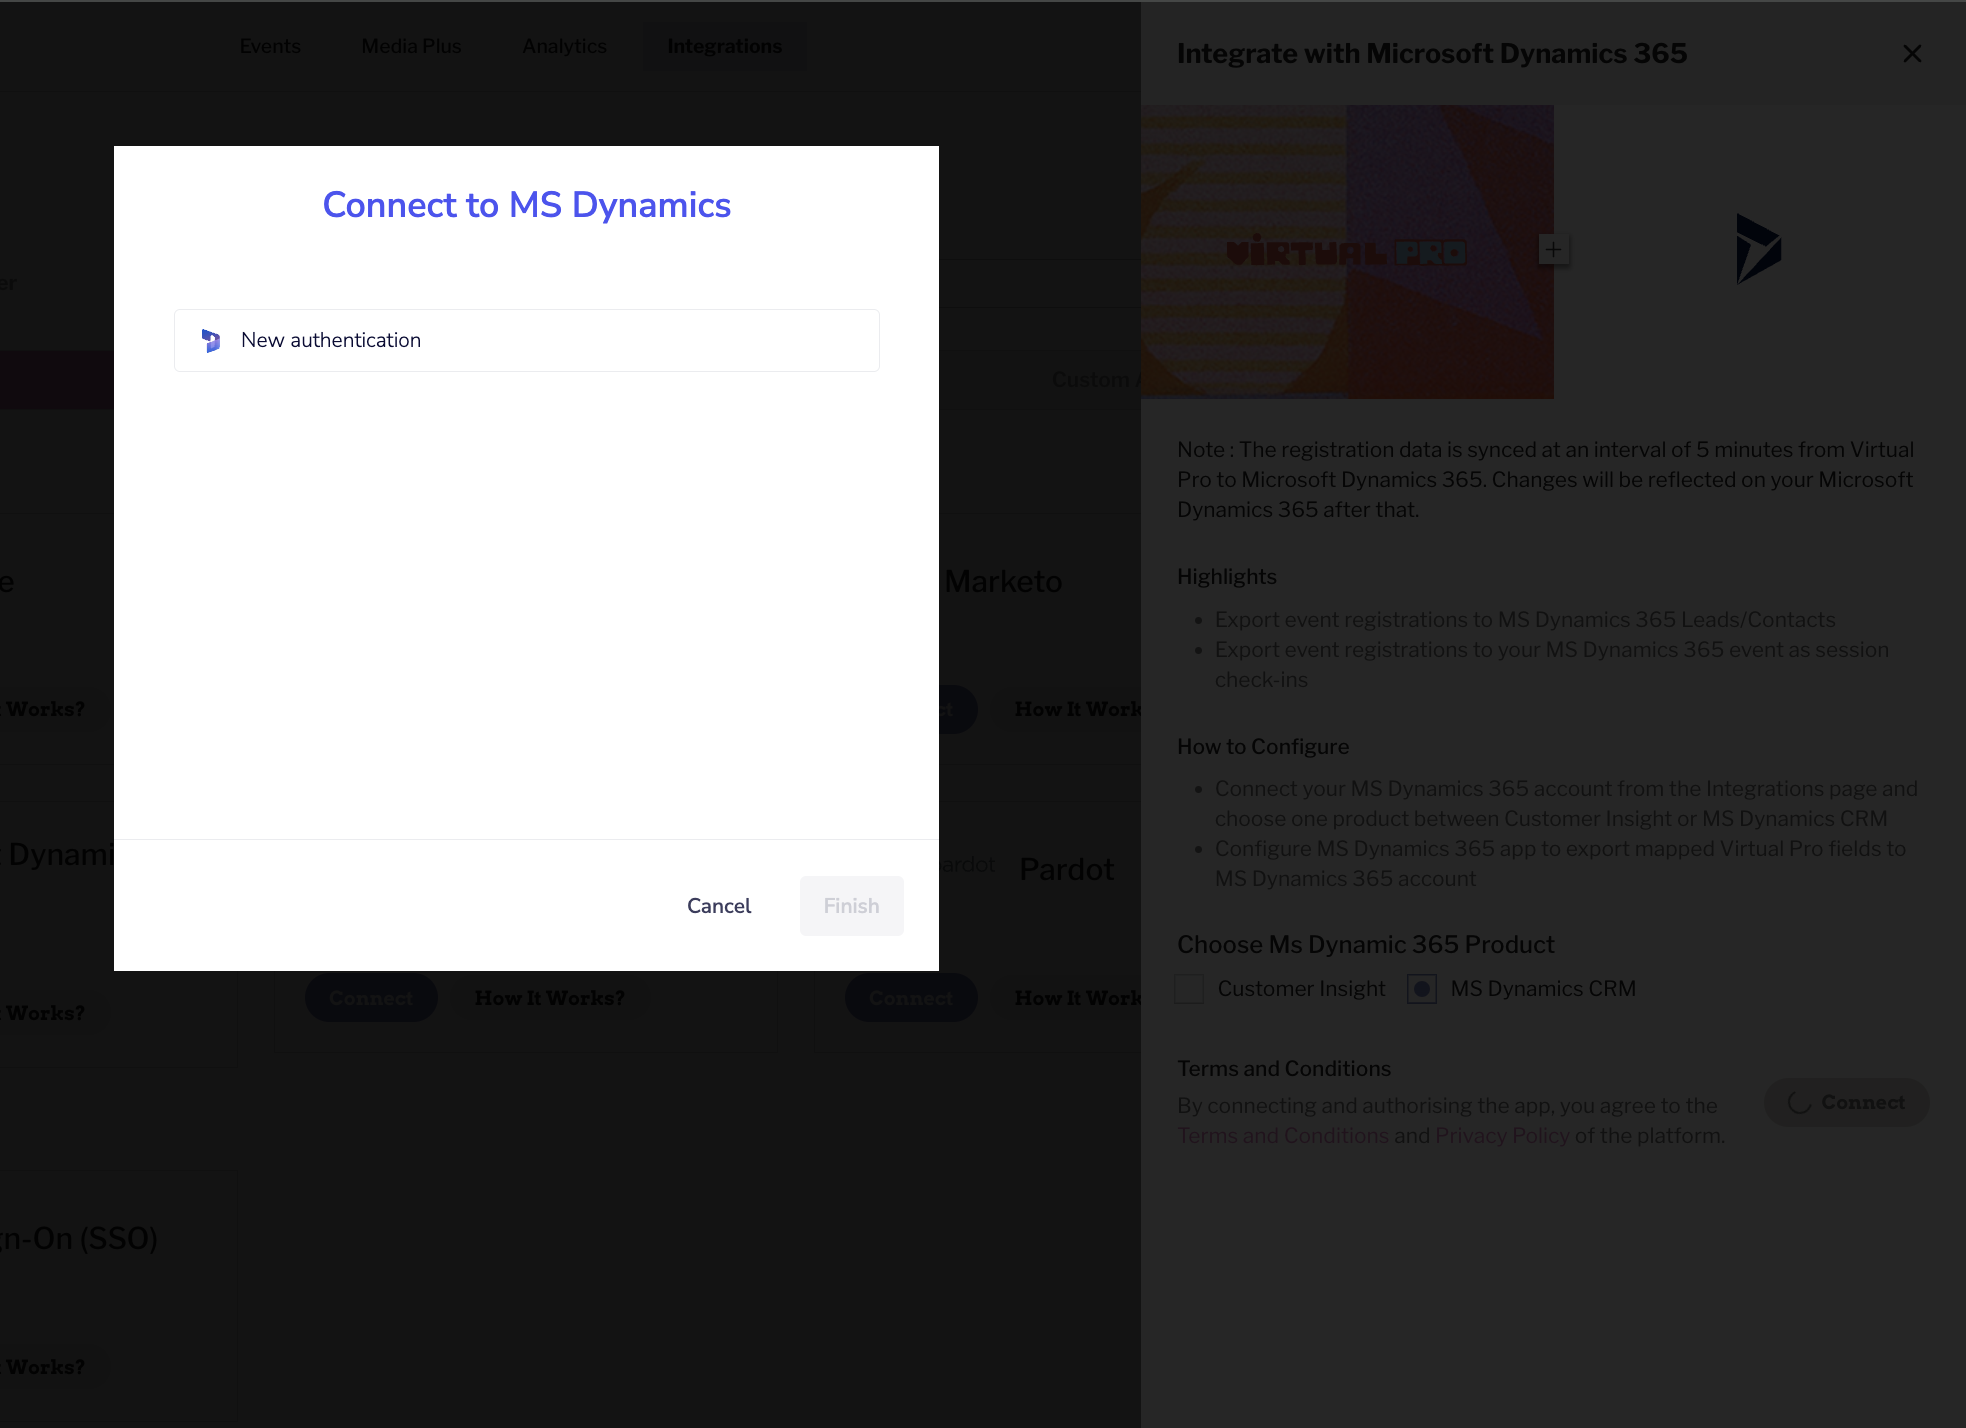Select the Customer Insight product option
1966x1428 pixels.
coord(1189,989)
